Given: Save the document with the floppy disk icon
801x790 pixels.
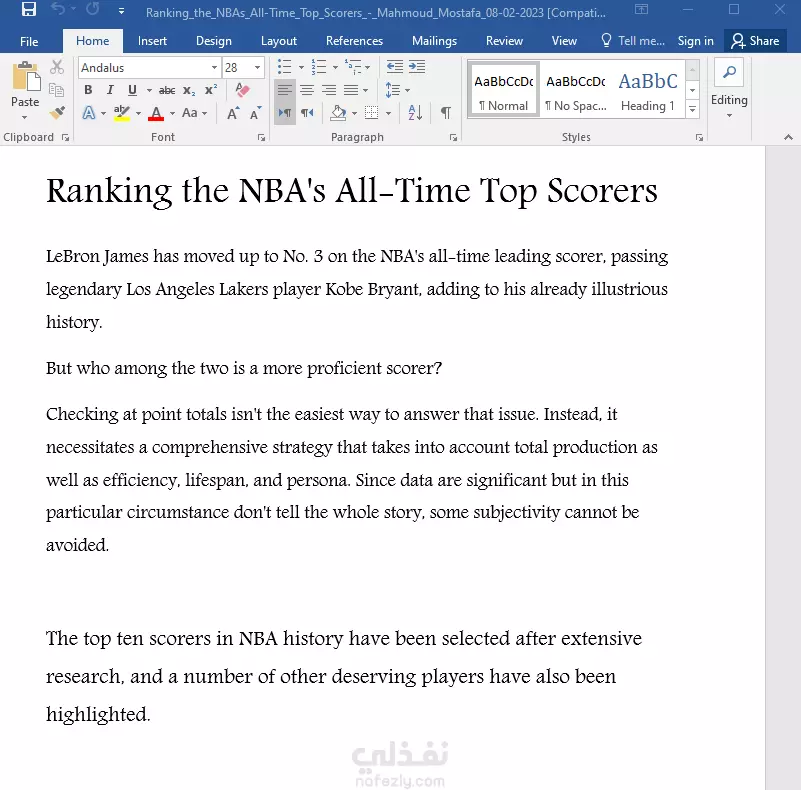Looking at the screenshot, I should pyautogui.click(x=29, y=10).
